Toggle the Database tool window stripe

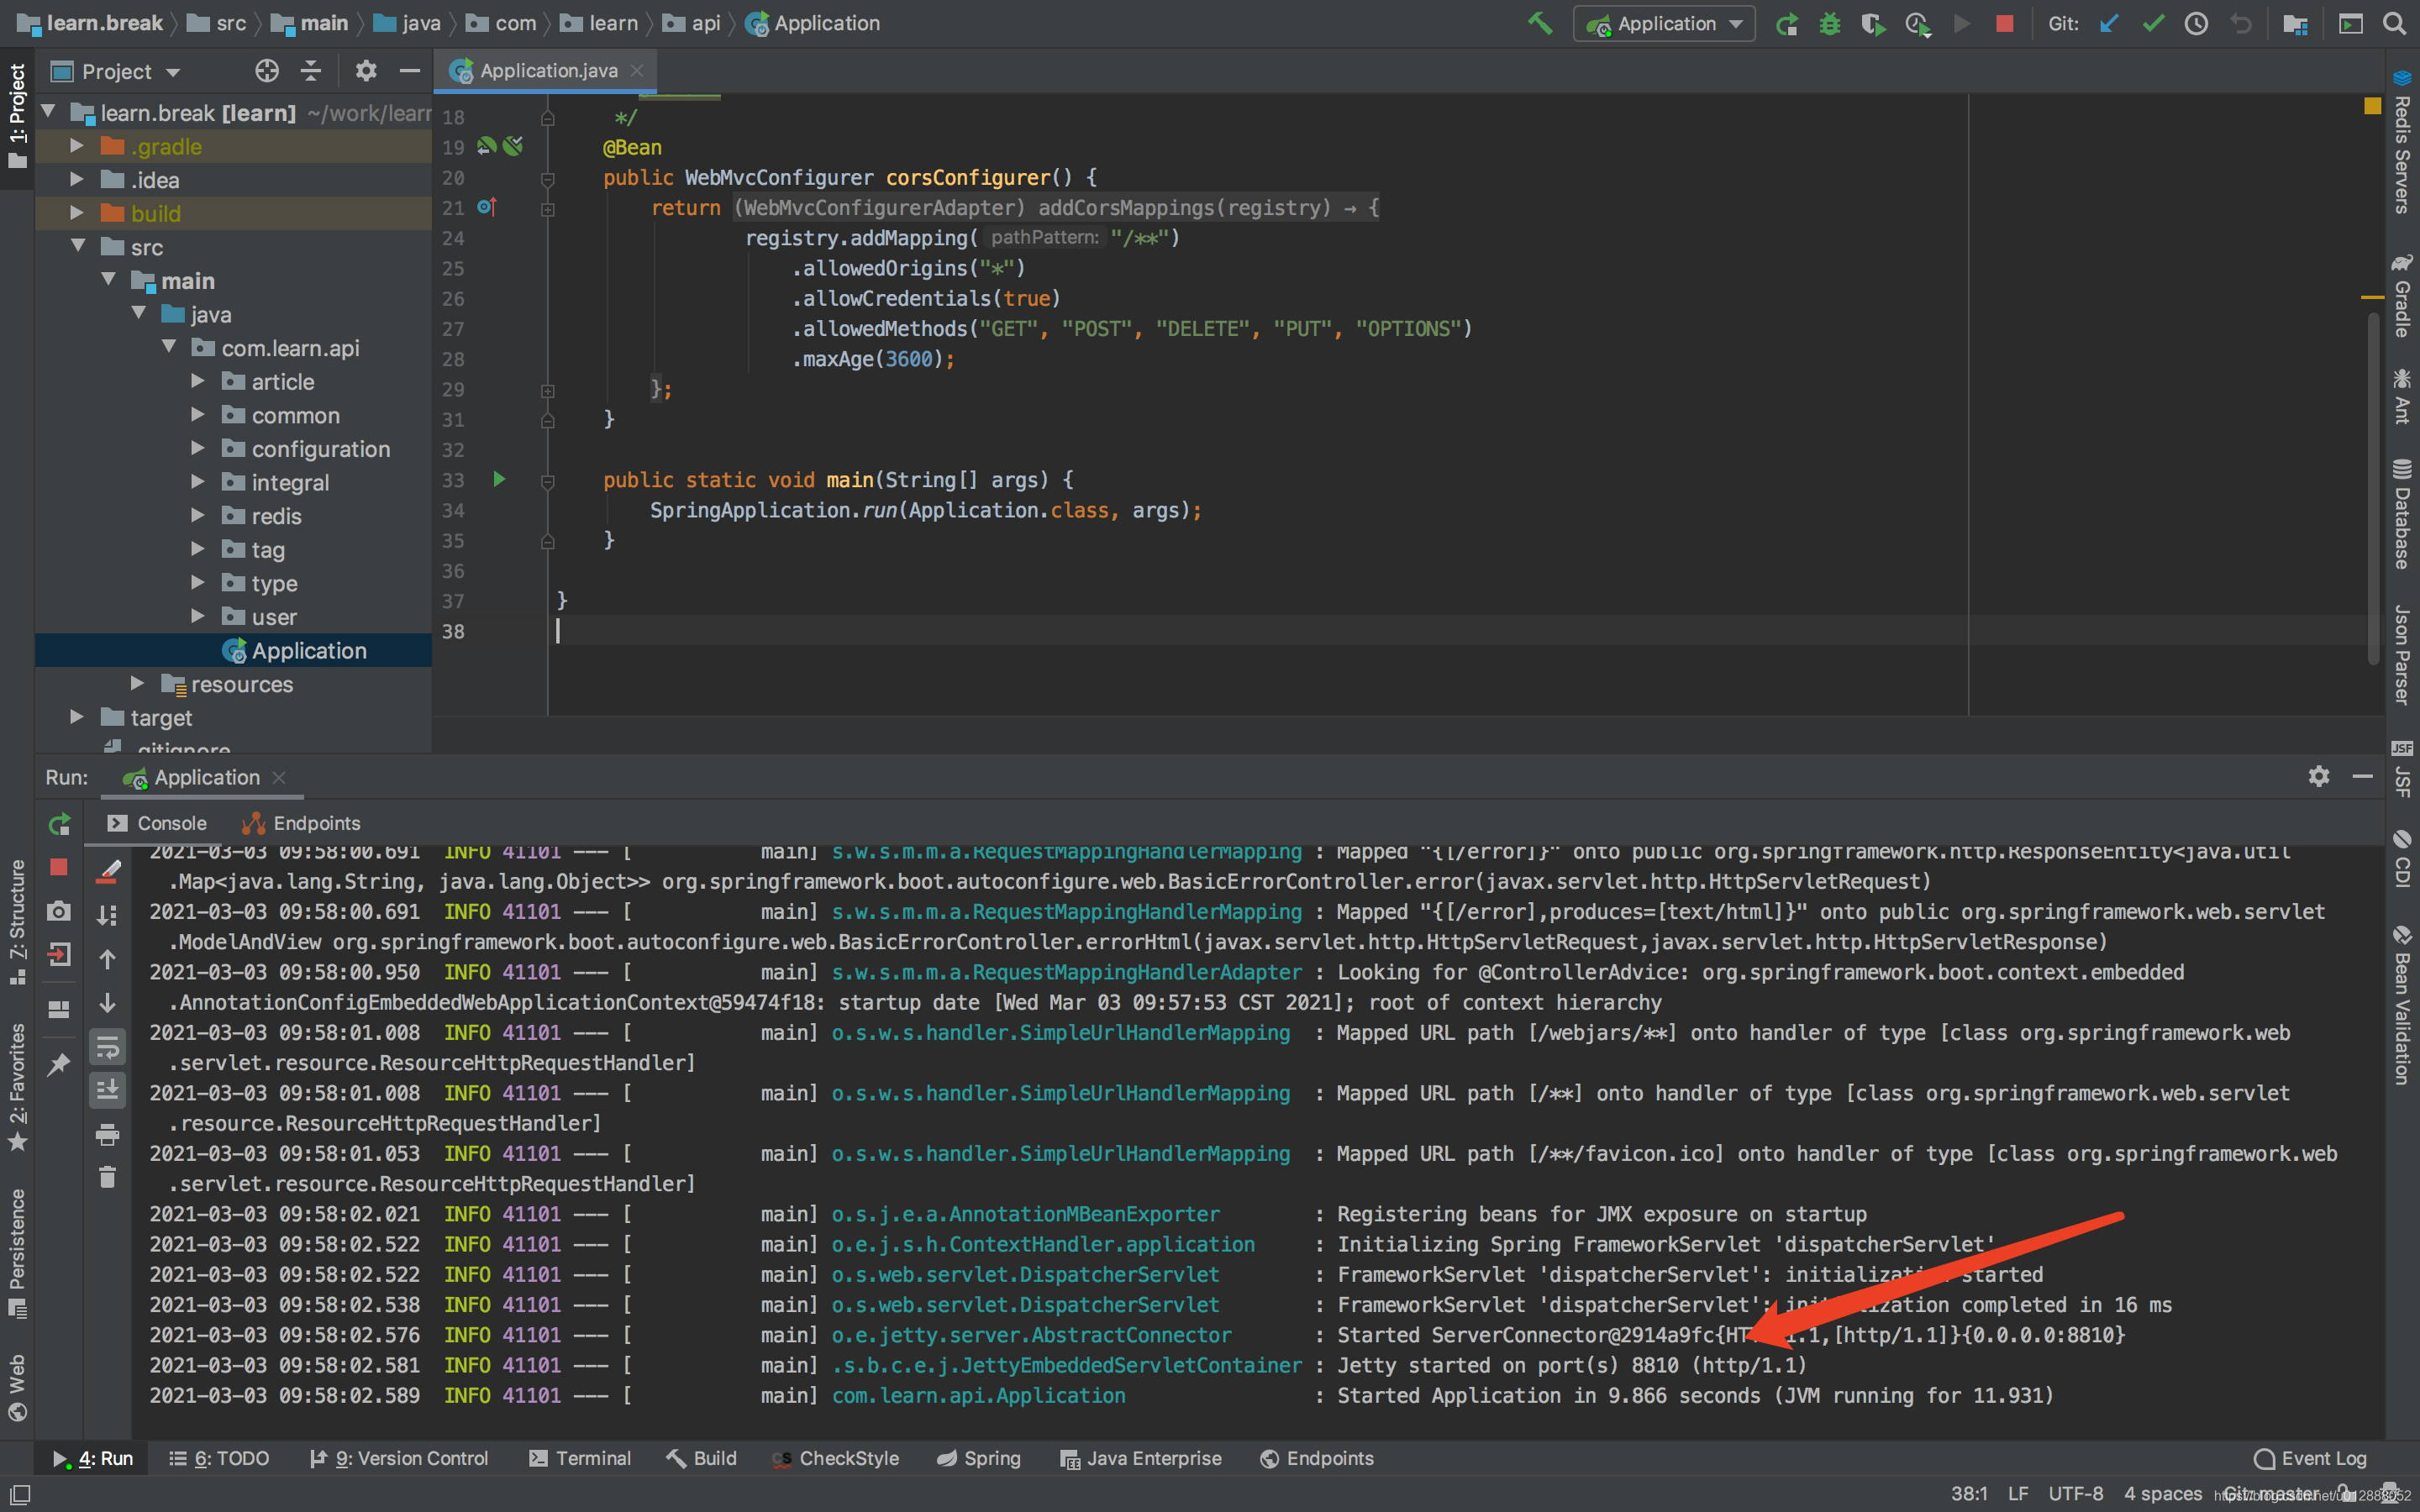click(x=2402, y=514)
